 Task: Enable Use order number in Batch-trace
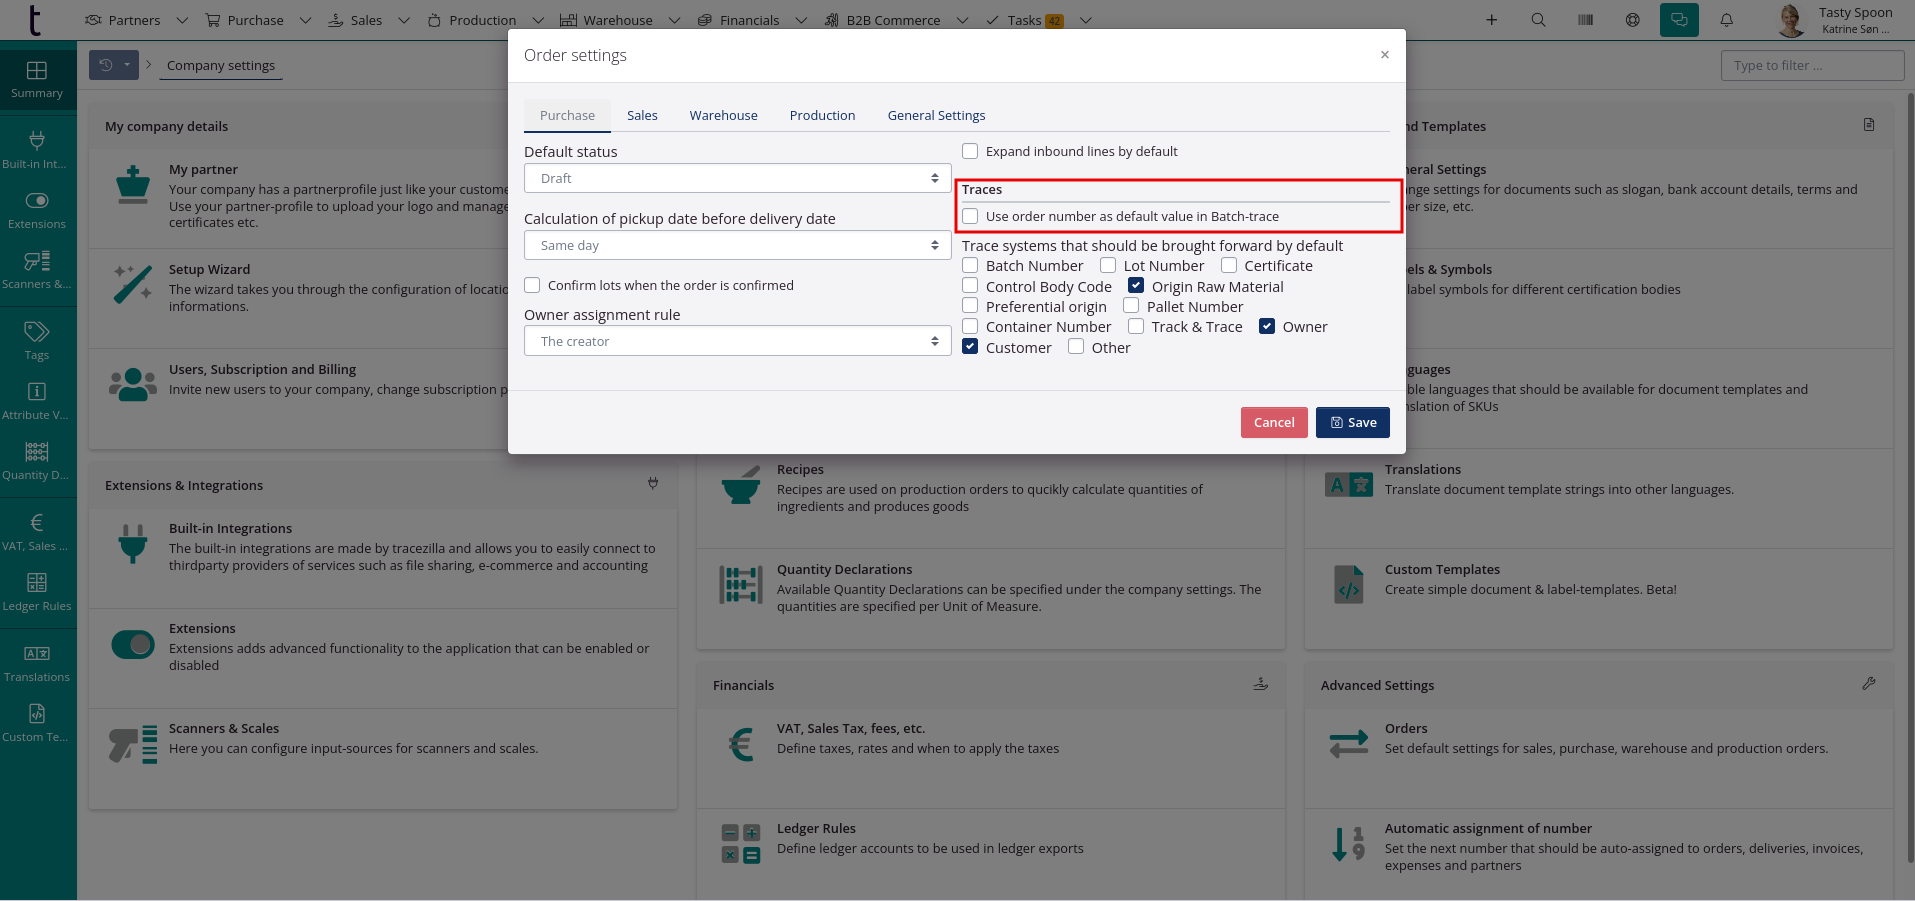click(970, 216)
